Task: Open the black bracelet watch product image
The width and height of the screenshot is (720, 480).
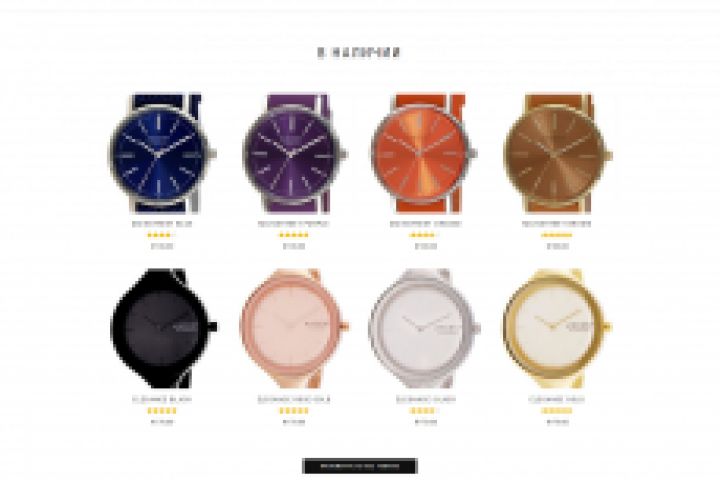Action: 163,328
